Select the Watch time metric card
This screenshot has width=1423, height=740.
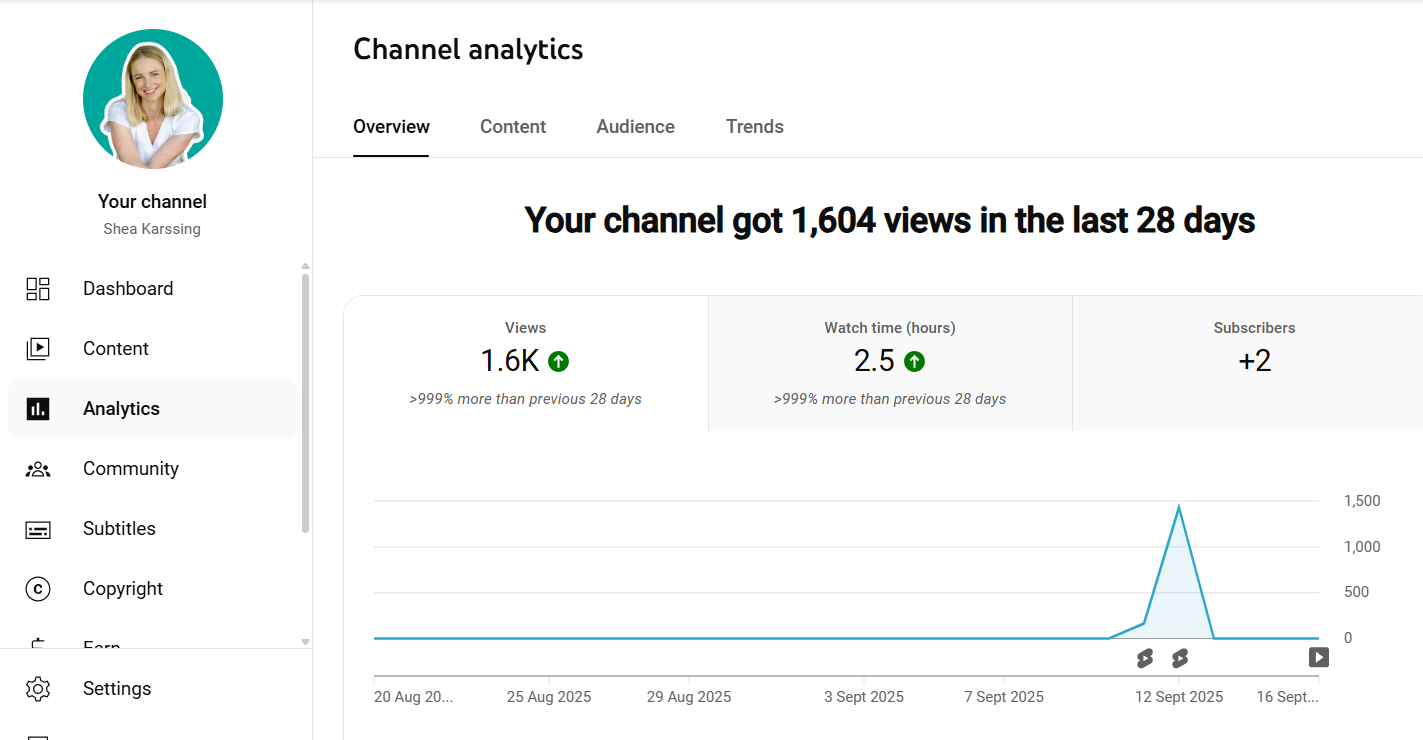(889, 362)
